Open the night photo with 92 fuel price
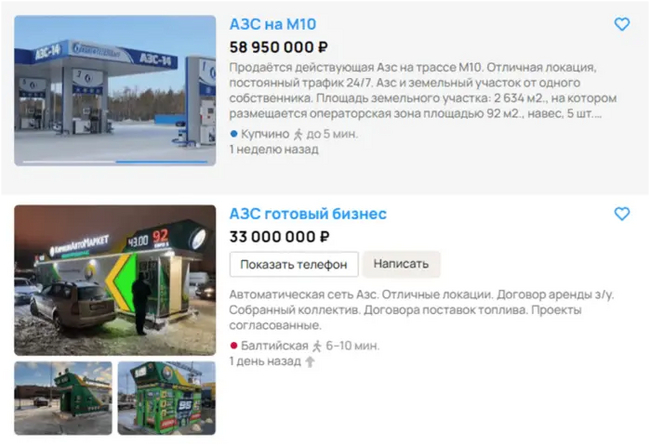650x445 pixels. click(x=115, y=280)
